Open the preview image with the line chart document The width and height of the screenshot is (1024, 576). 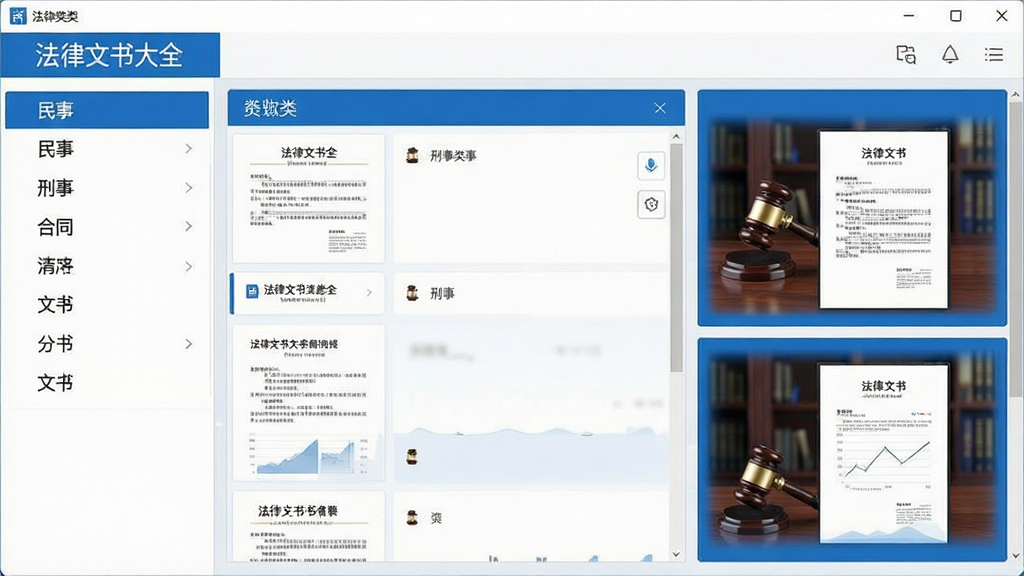click(852, 449)
